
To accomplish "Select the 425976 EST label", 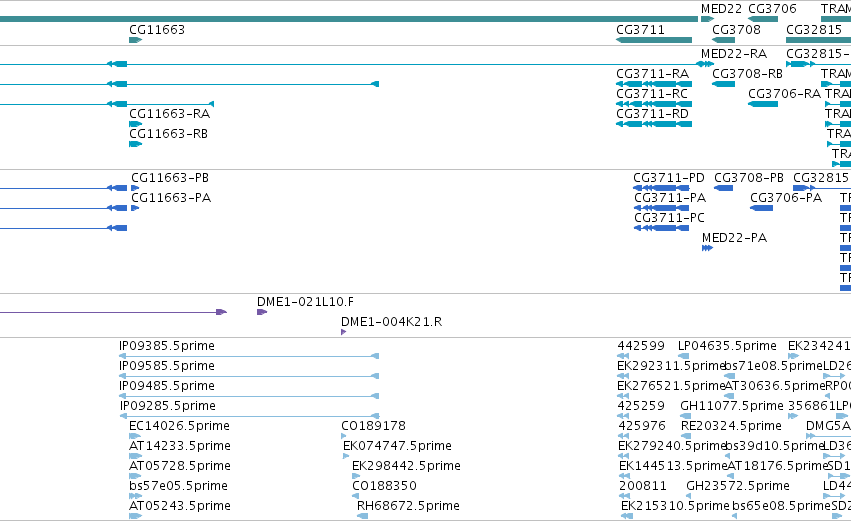I will [x=642, y=426].
